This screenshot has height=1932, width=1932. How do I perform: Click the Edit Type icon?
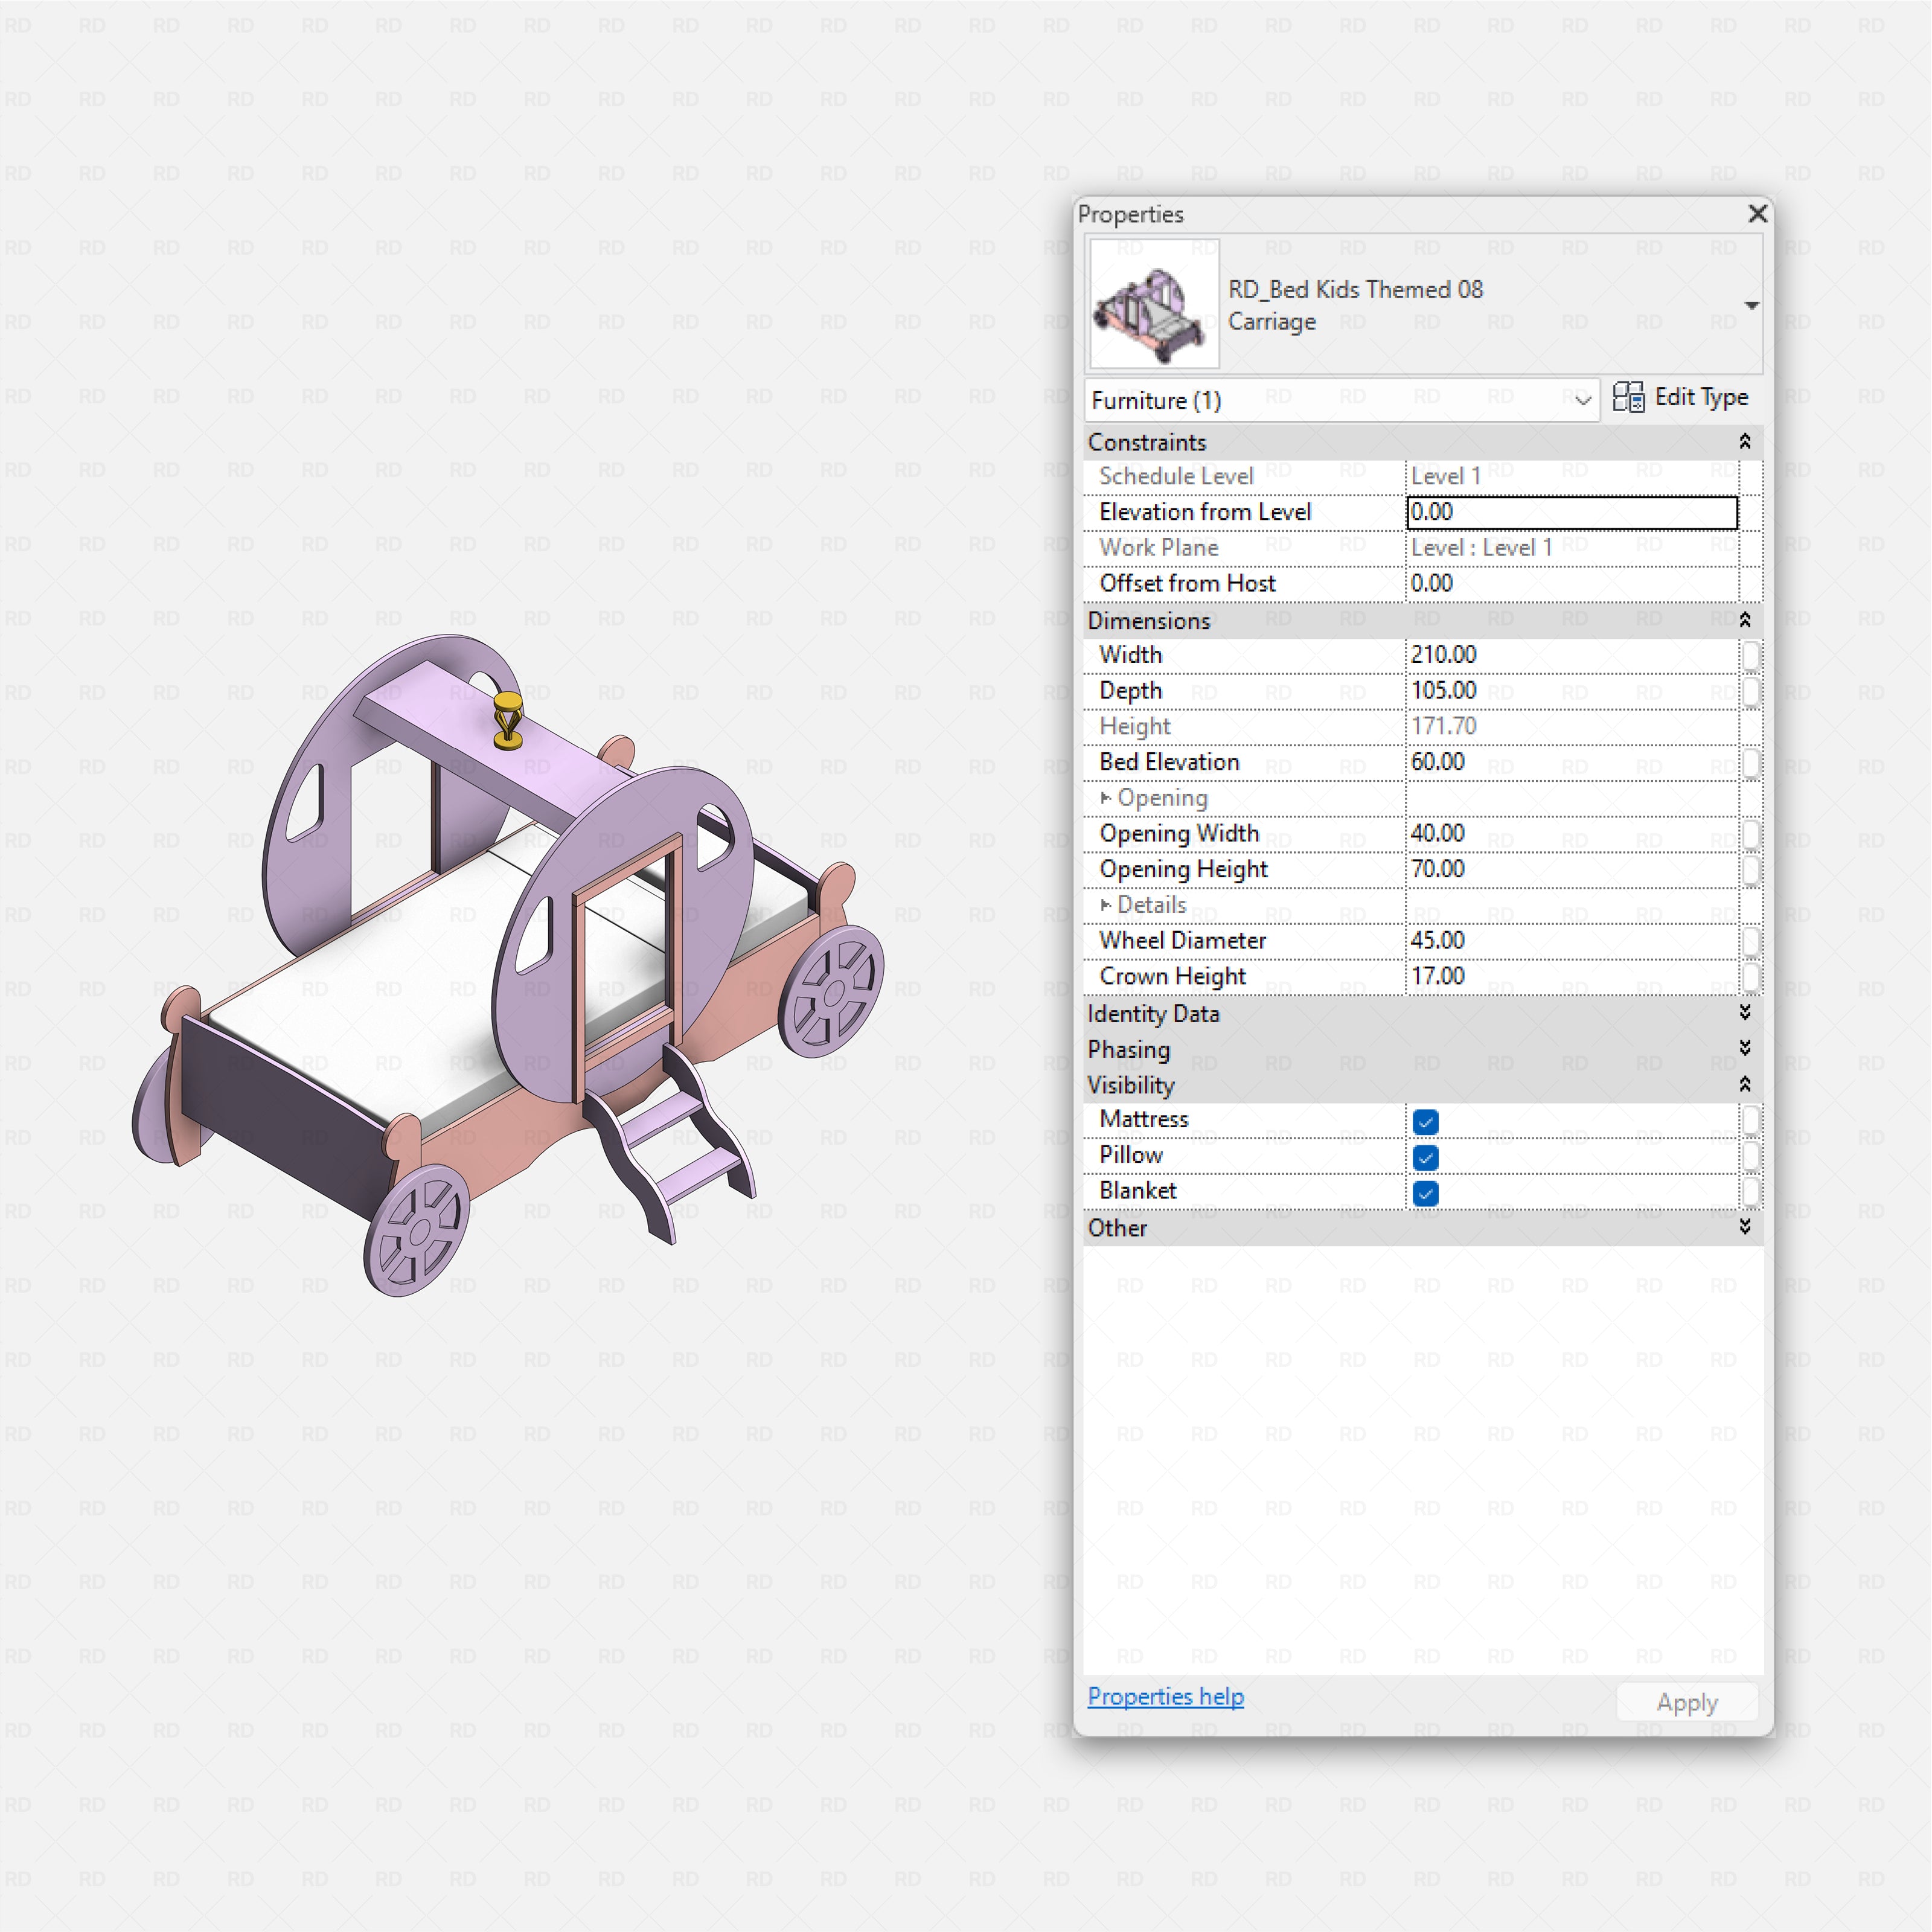point(1629,397)
